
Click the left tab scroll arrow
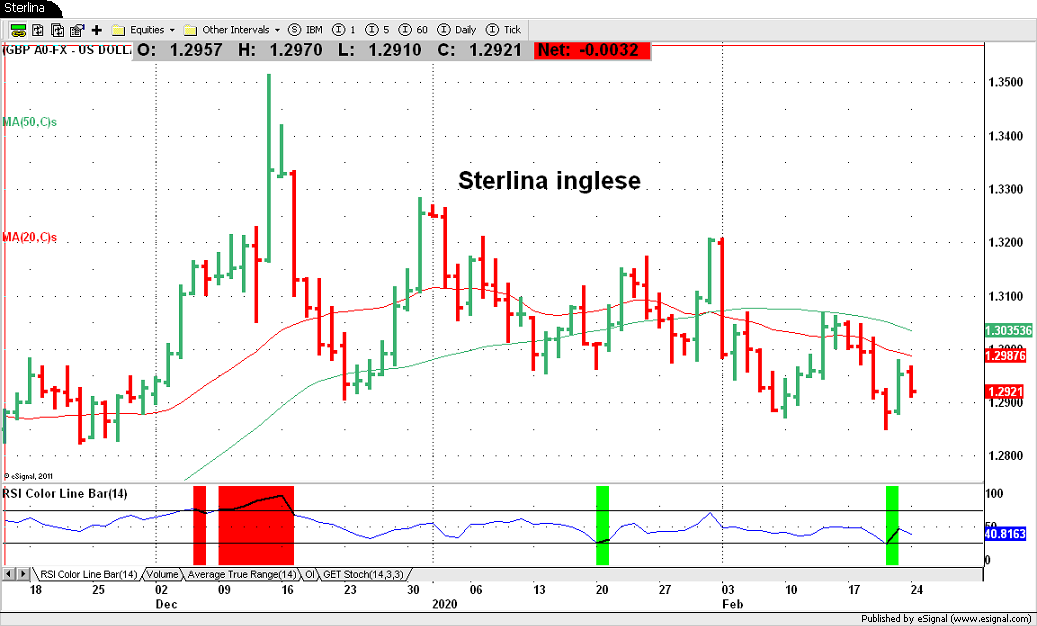(9, 574)
